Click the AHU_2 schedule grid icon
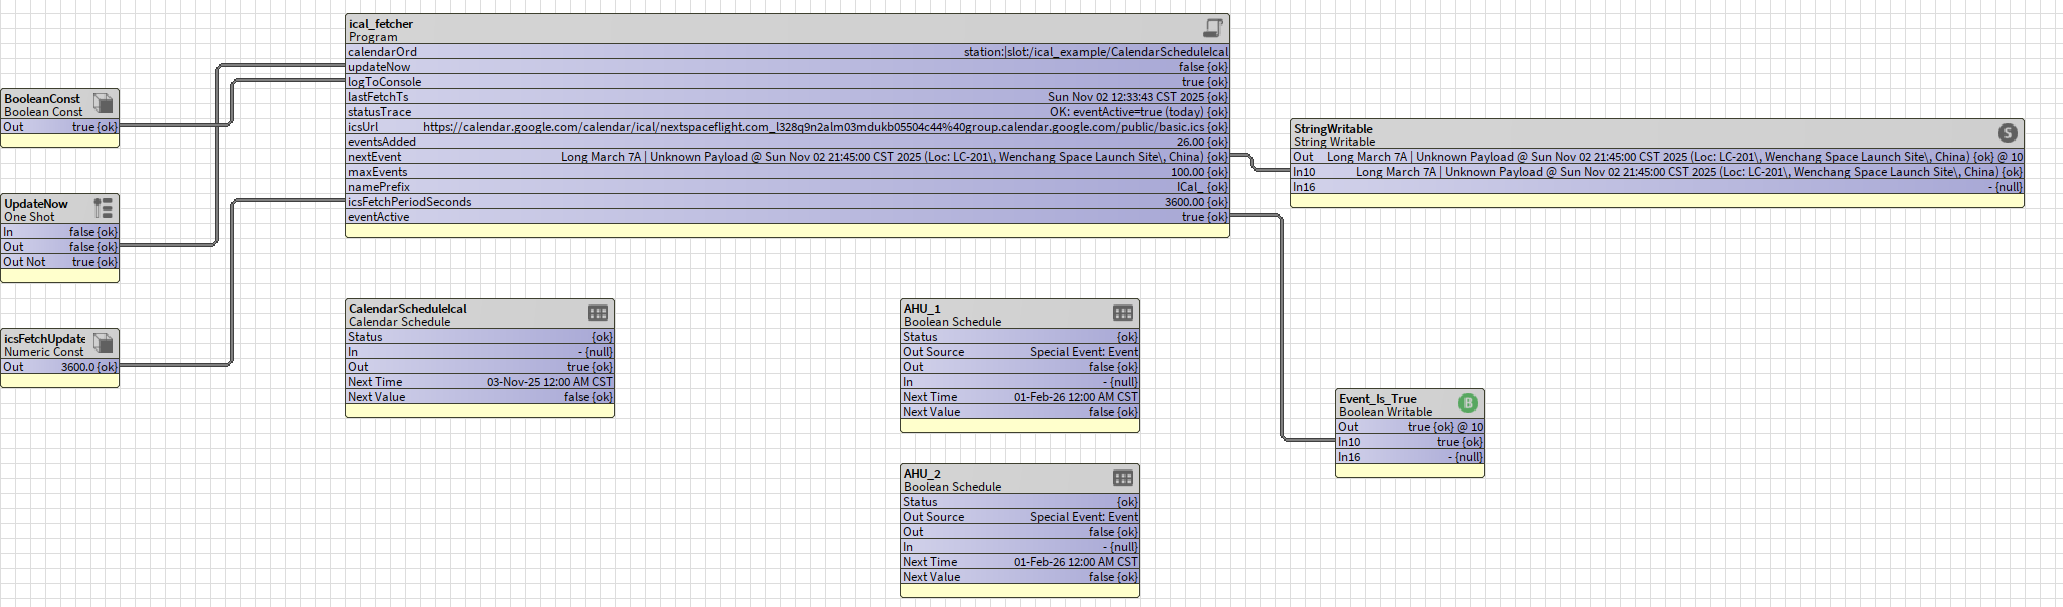The width and height of the screenshot is (2063, 607). click(1123, 478)
